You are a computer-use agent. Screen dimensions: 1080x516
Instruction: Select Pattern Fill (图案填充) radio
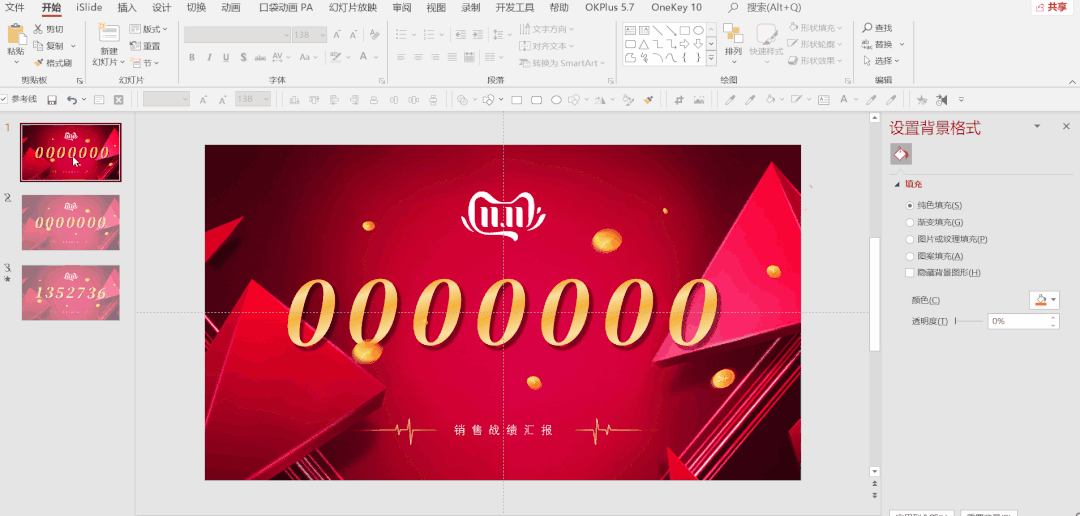pos(911,256)
